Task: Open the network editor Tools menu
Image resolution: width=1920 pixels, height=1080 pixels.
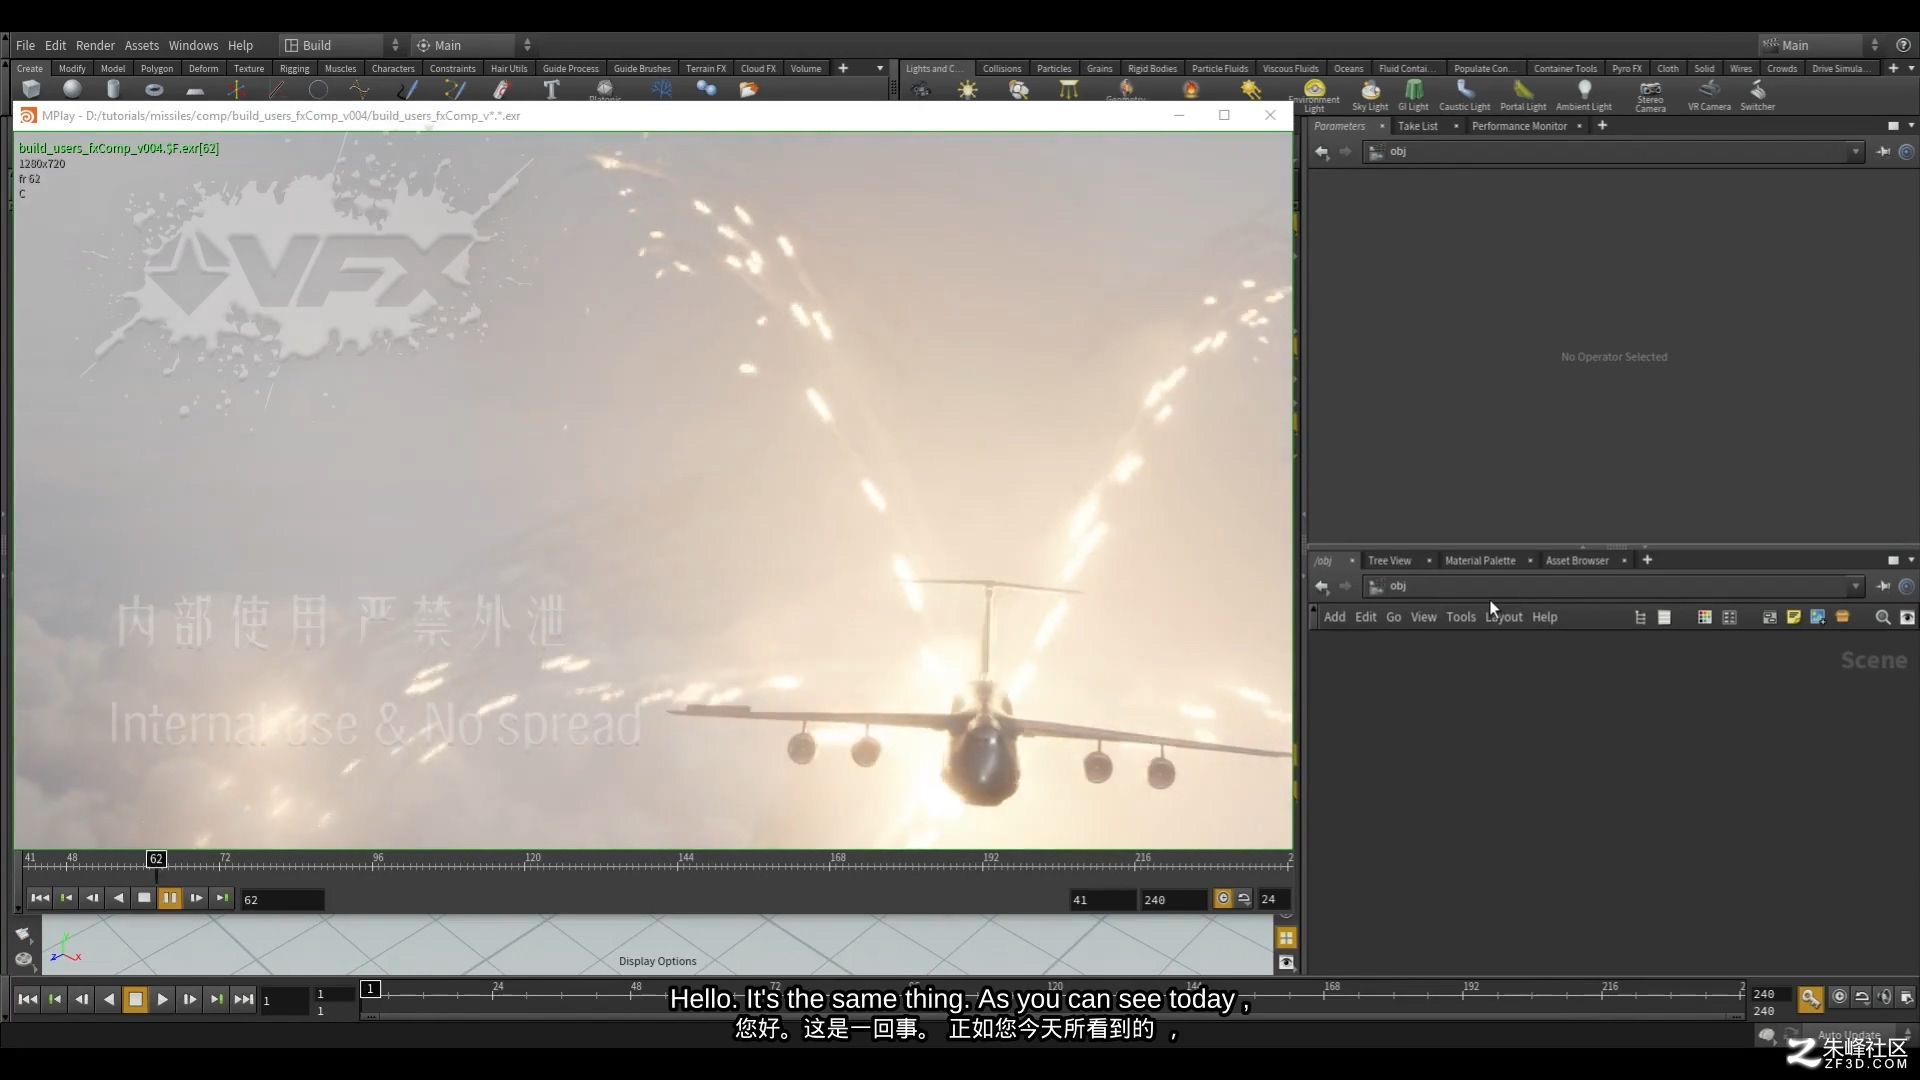Action: click(1461, 617)
